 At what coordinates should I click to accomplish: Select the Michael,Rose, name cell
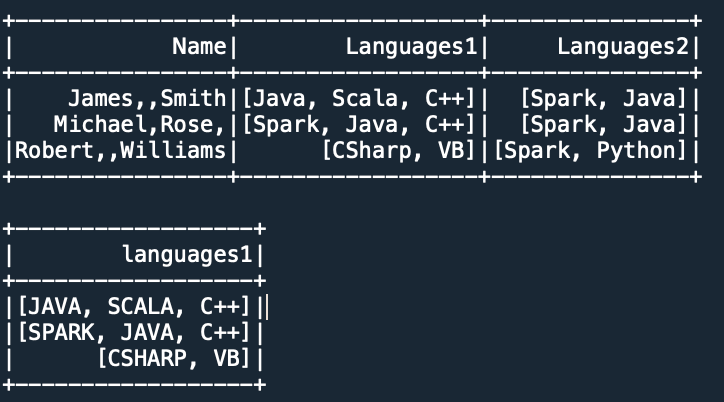(x=140, y=124)
